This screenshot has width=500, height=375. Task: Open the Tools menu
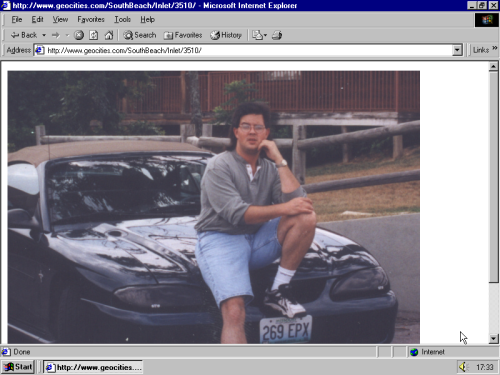point(122,19)
